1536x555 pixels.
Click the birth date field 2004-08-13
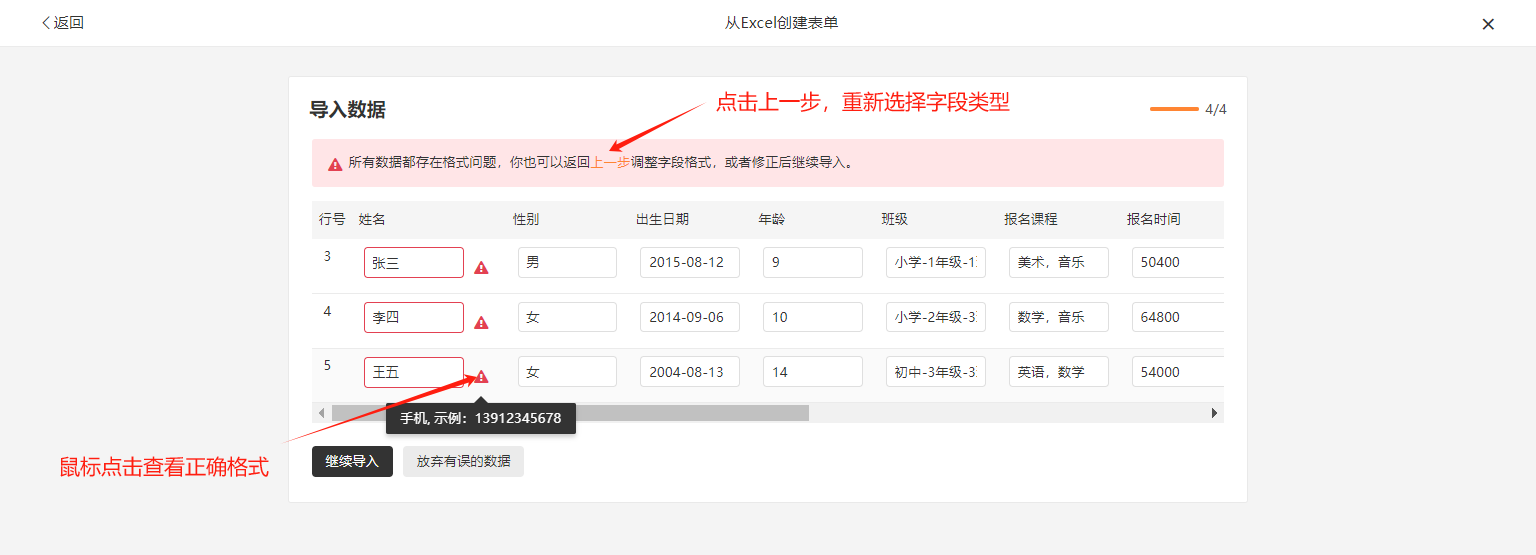690,372
